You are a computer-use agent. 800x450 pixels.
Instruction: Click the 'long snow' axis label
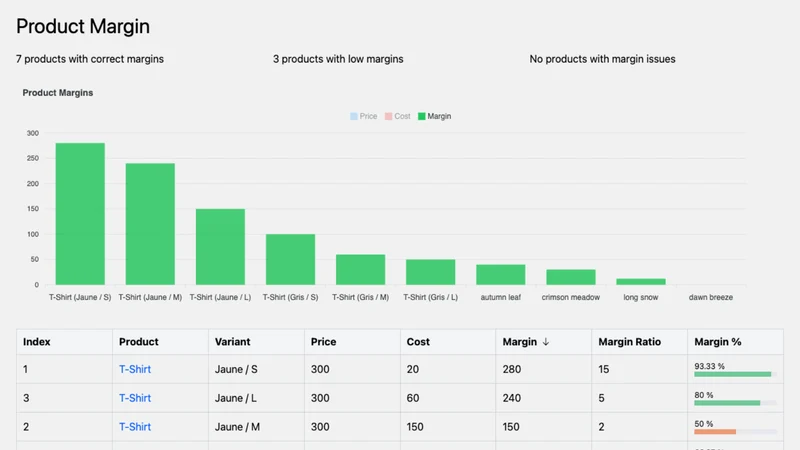coord(641,297)
